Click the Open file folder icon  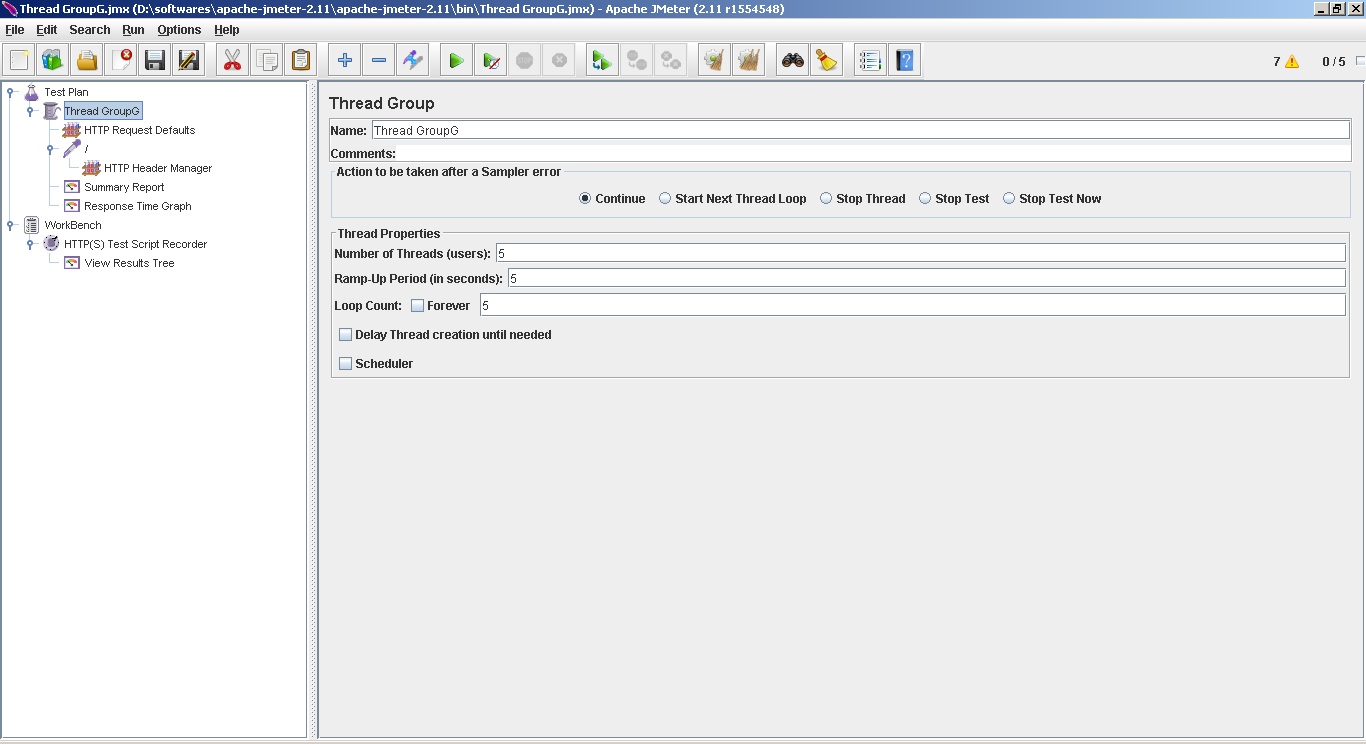(x=87, y=60)
